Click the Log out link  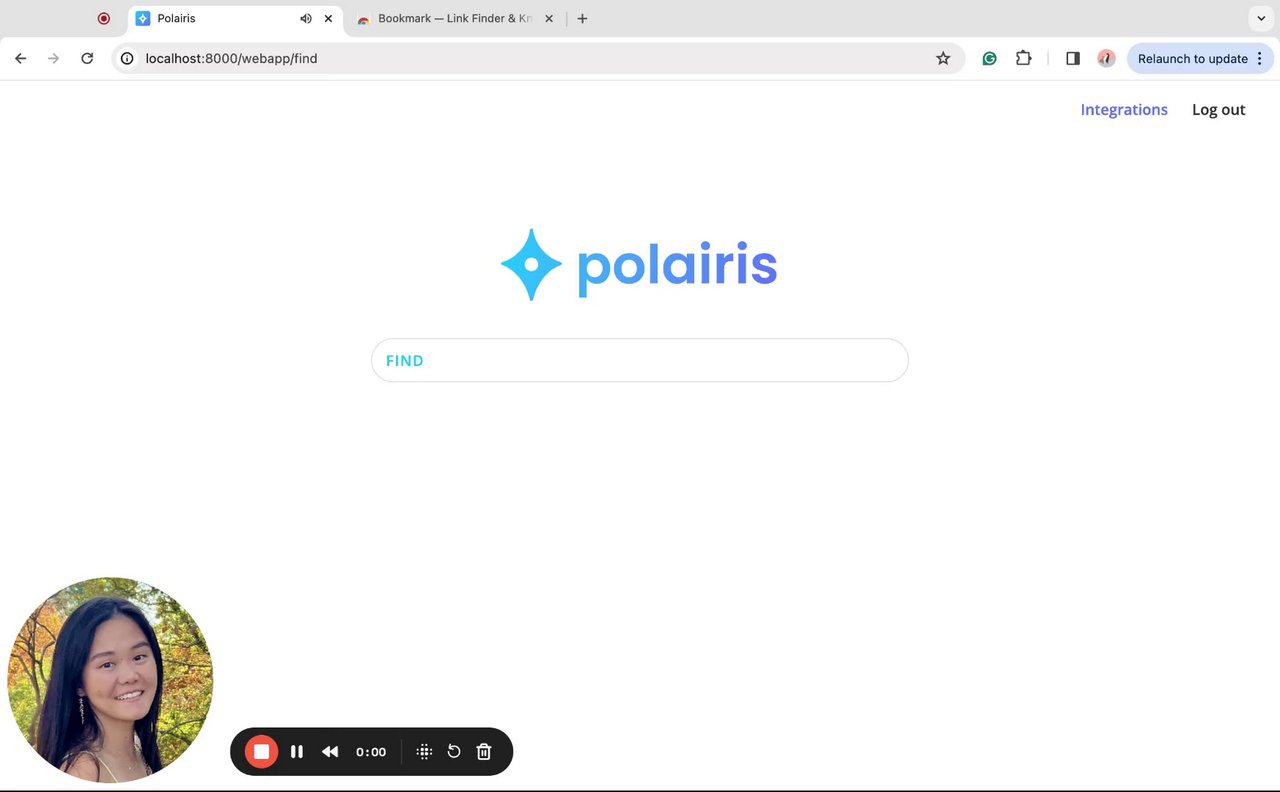[1218, 110]
